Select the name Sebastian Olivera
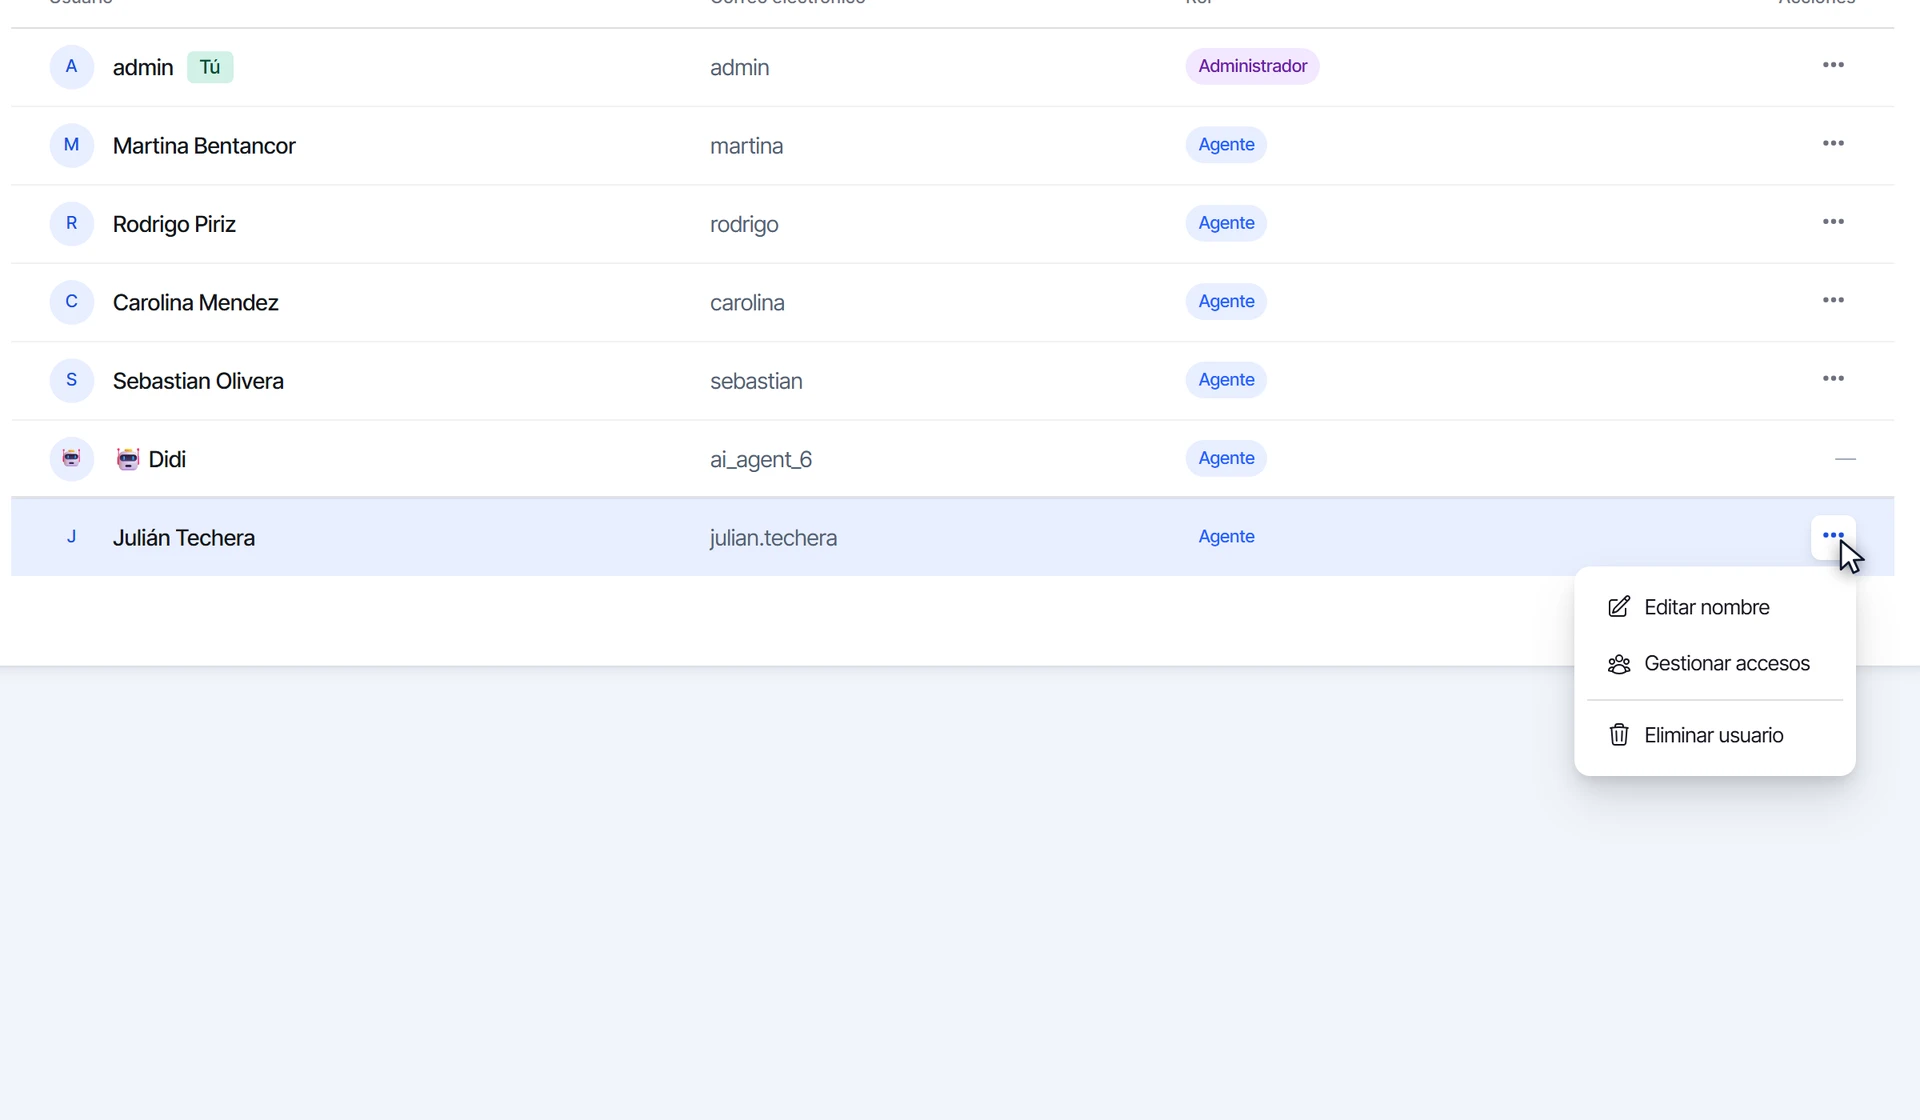 tap(198, 381)
